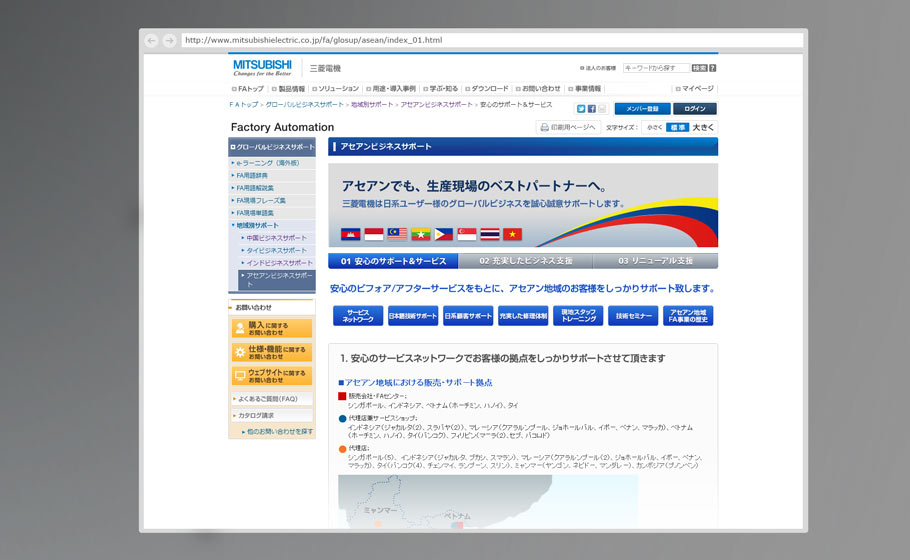Select アセアンビジネスサポート in sidebar
Screen dimensions: 910x560
click(277, 280)
